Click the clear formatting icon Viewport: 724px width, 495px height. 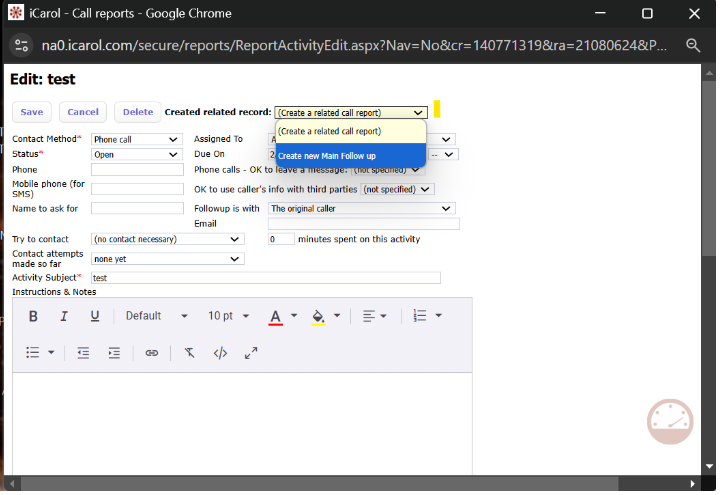coord(189,353)
